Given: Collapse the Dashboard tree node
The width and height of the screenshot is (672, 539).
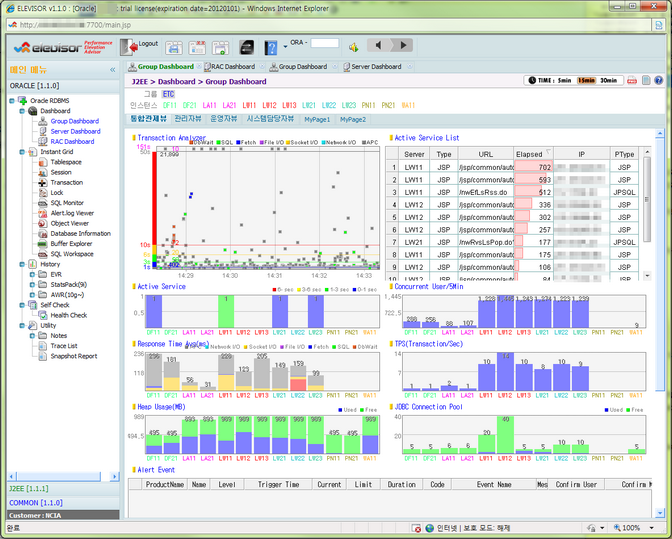Looking at the screenshot, I should pos(22,111).
